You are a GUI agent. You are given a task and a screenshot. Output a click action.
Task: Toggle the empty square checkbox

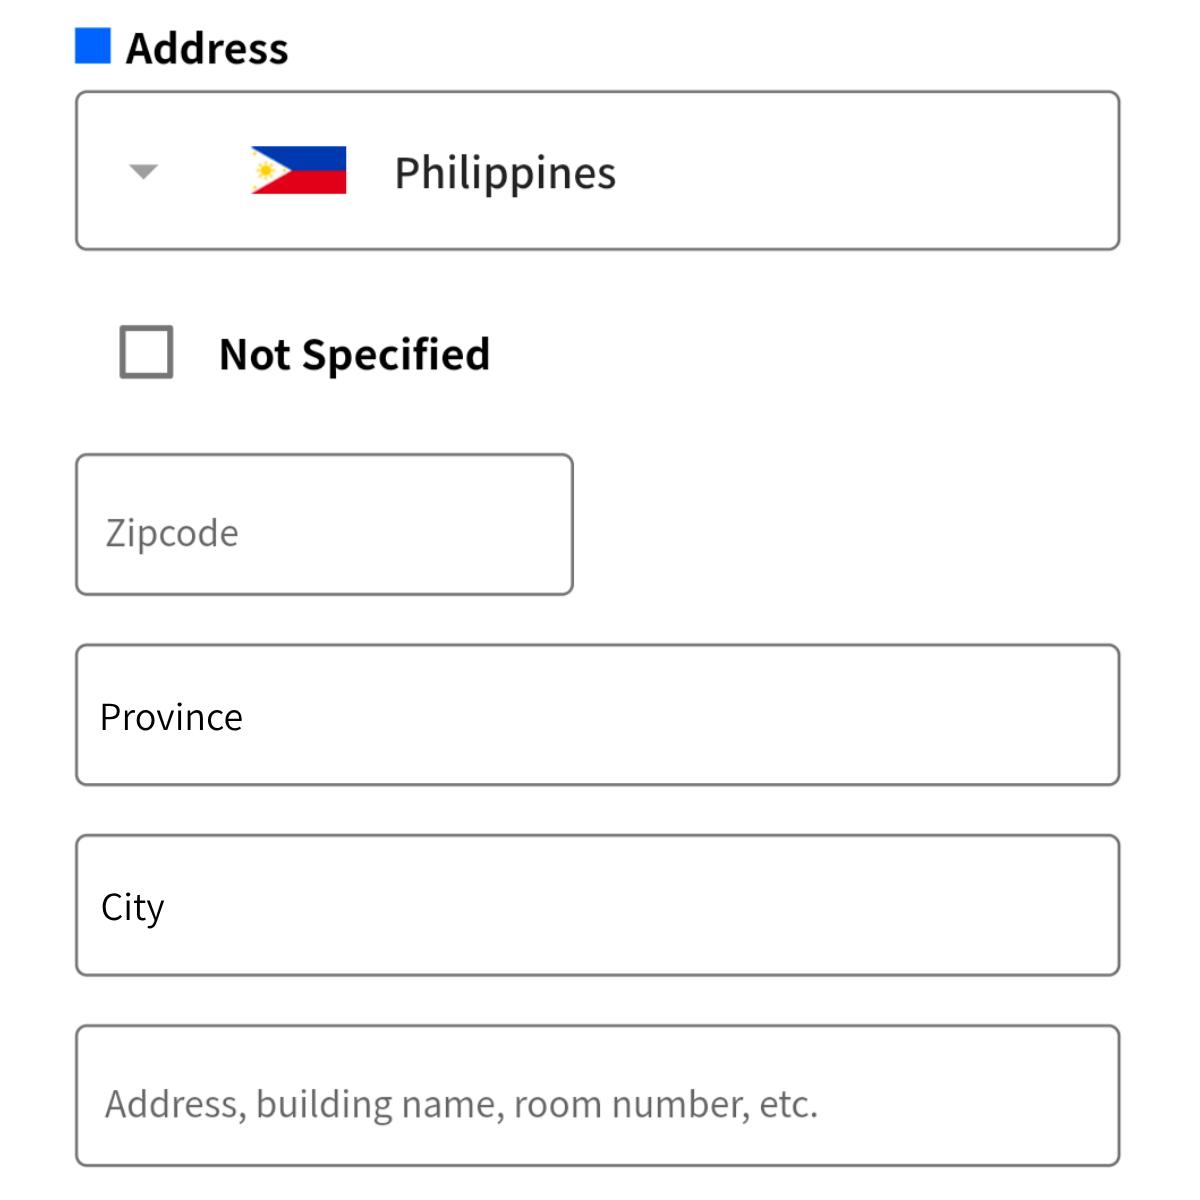click(146, 352)
